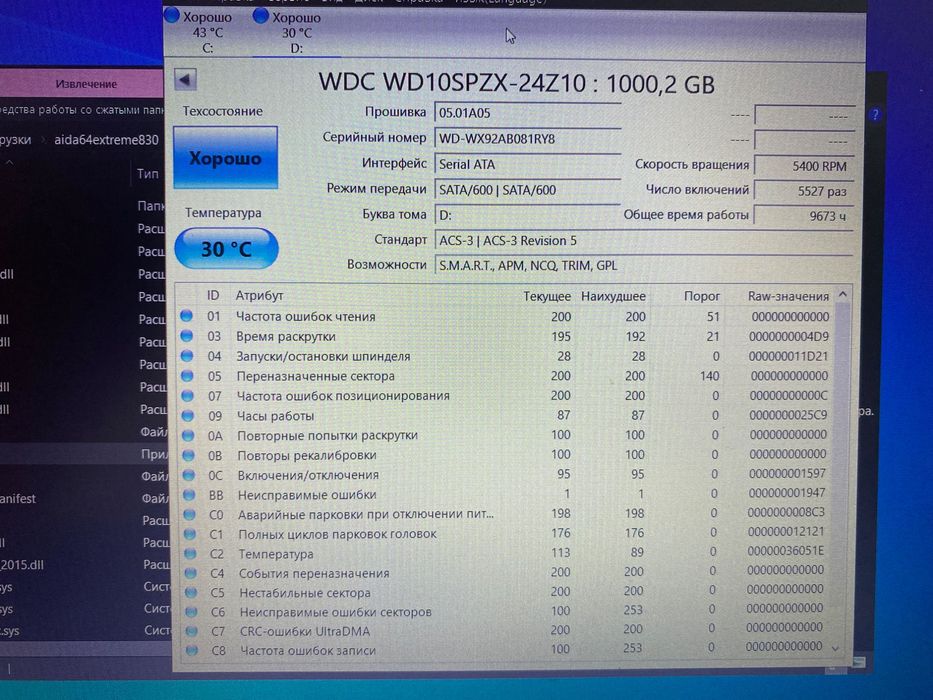Click aida64extreme830 in Explorer address path
Image resolution: width=933 pixels, height=700 pixels.
107,140
